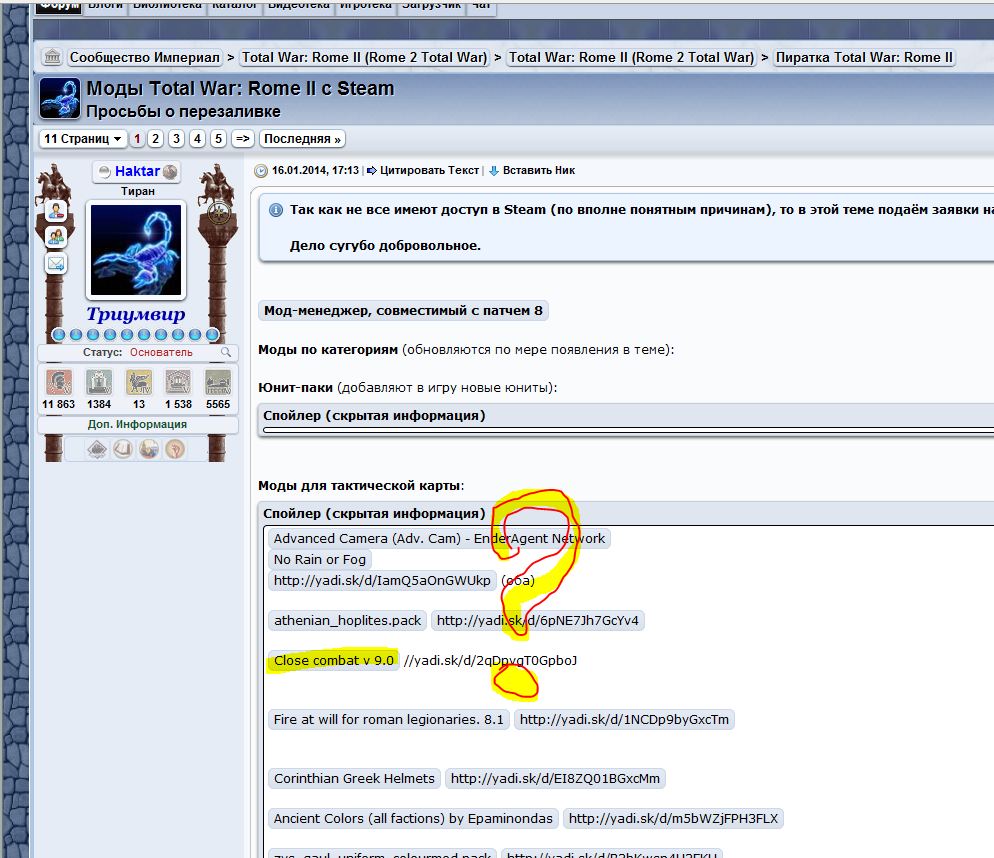Click the user profile icon on the left column

[56, 211]
